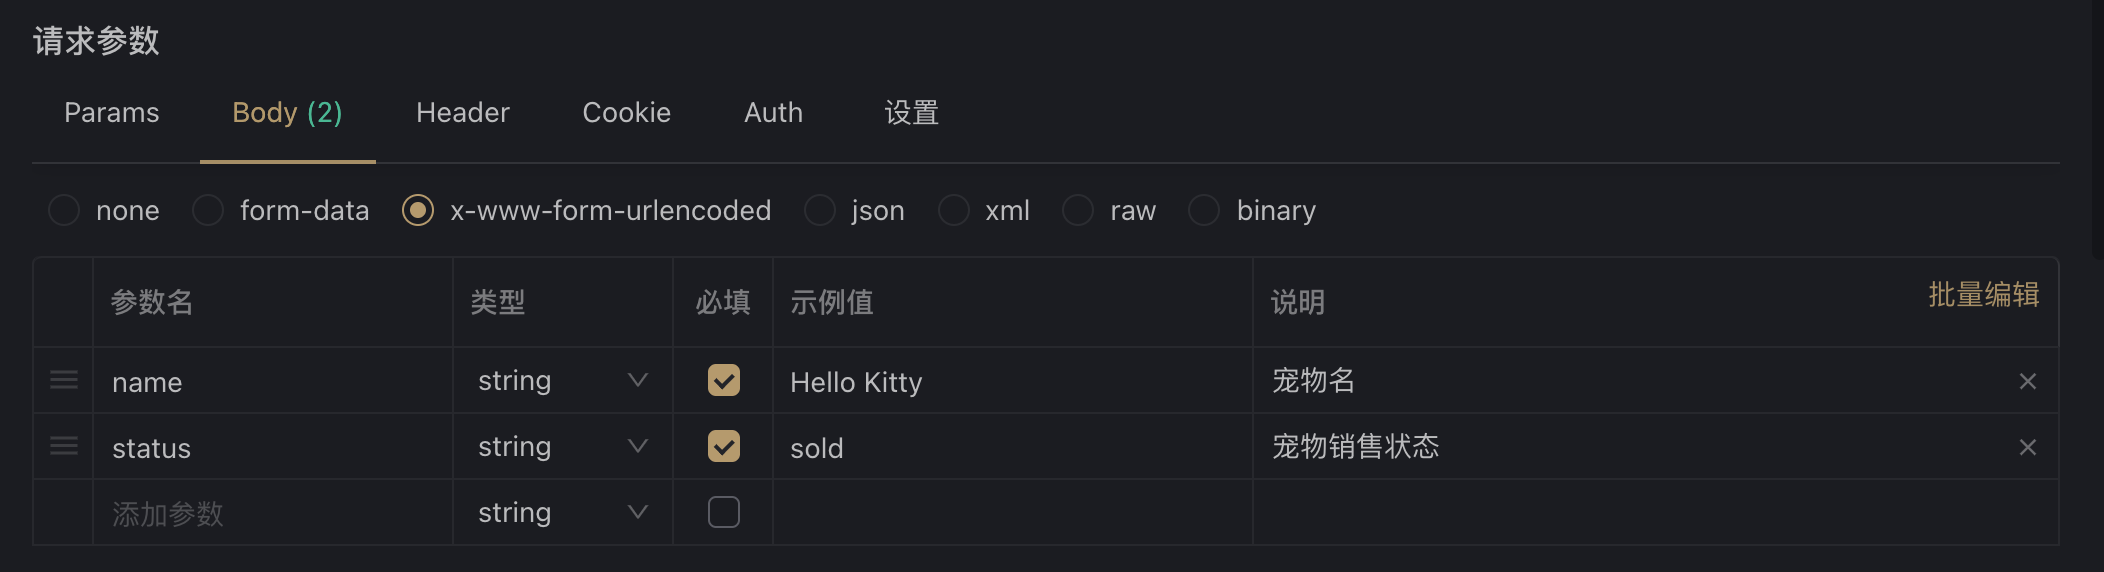Viewport: 2104px width, 572px height.
Task: Edit the Hello Kitty example value
Action: 1010,382
